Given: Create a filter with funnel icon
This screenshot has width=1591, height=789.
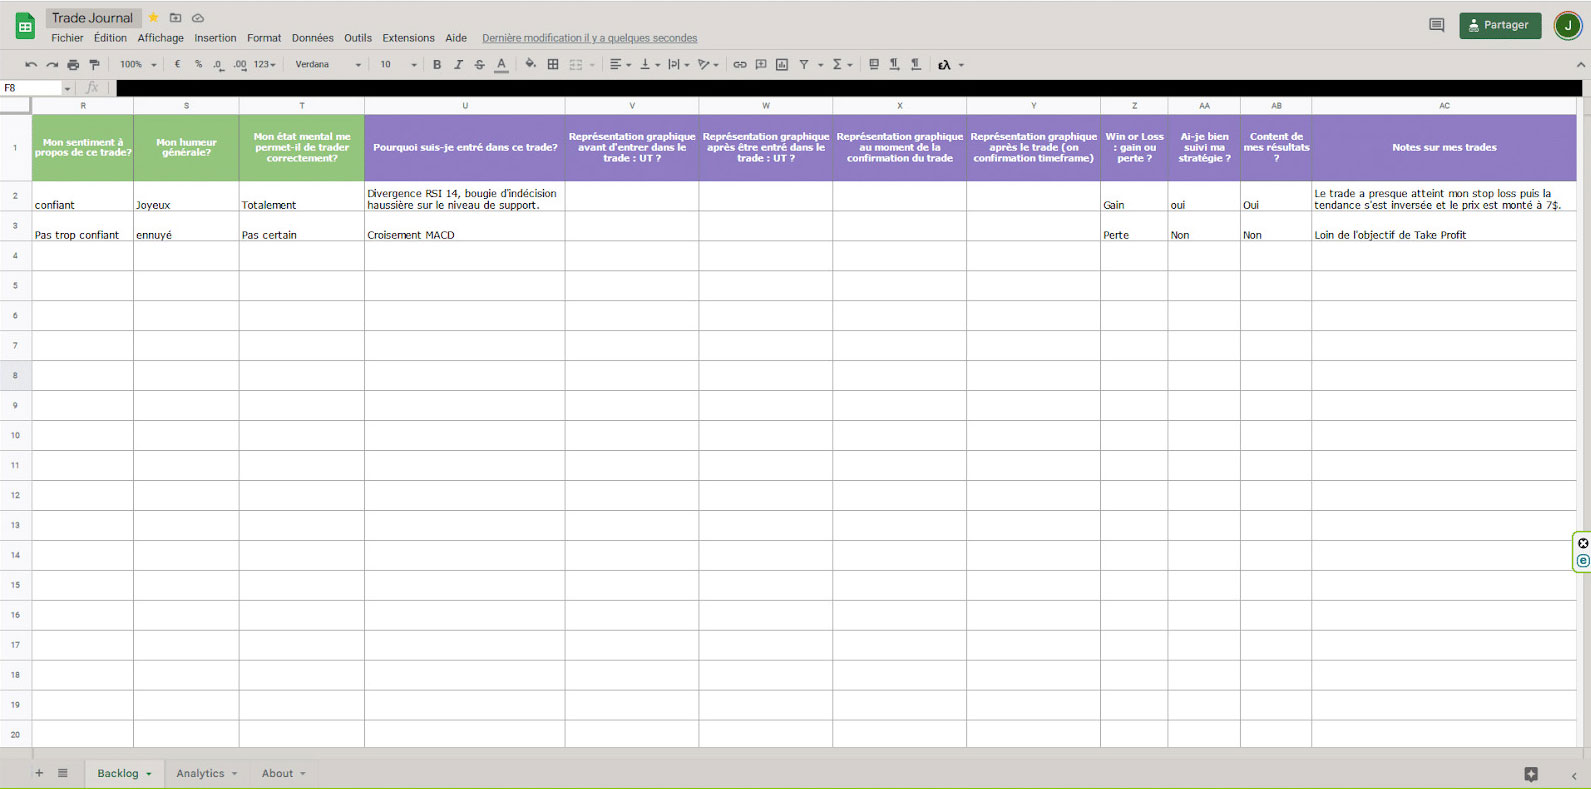Looking at the screenshot, I should 804,64.
